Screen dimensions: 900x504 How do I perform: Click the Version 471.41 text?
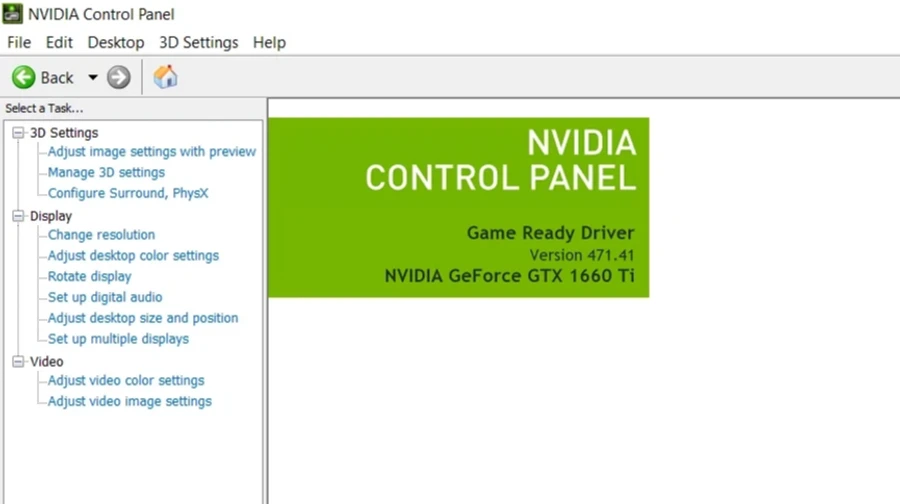(581, 255)
